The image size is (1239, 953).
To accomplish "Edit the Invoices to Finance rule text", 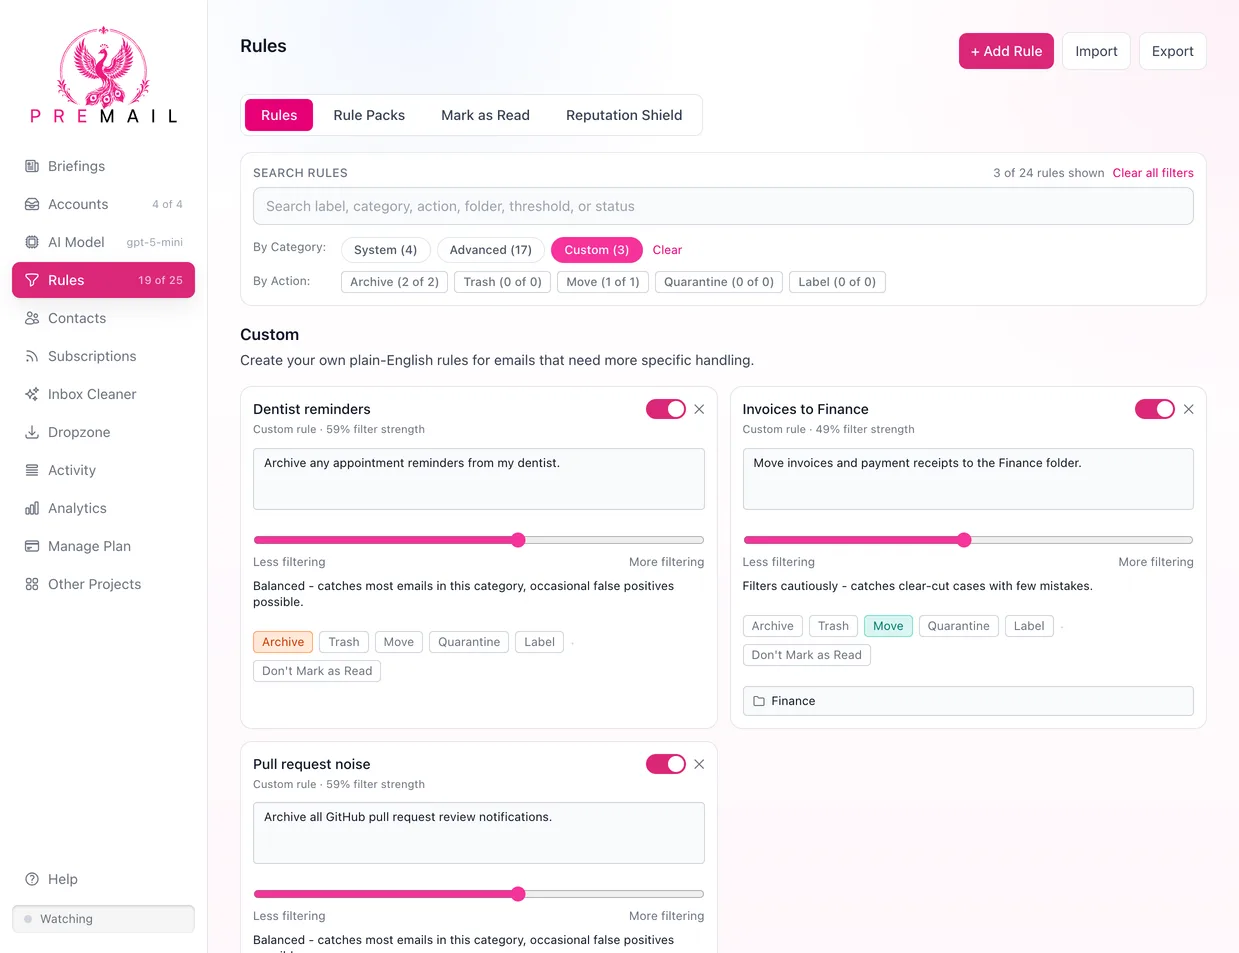I will point(968,479).
